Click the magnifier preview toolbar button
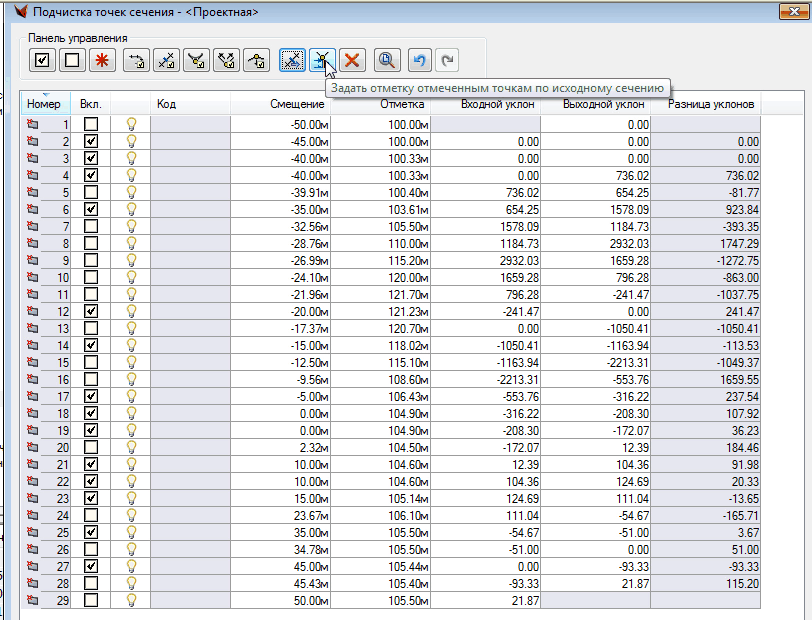The width and height of the screenshot is (812, 620). pos(386,60)
